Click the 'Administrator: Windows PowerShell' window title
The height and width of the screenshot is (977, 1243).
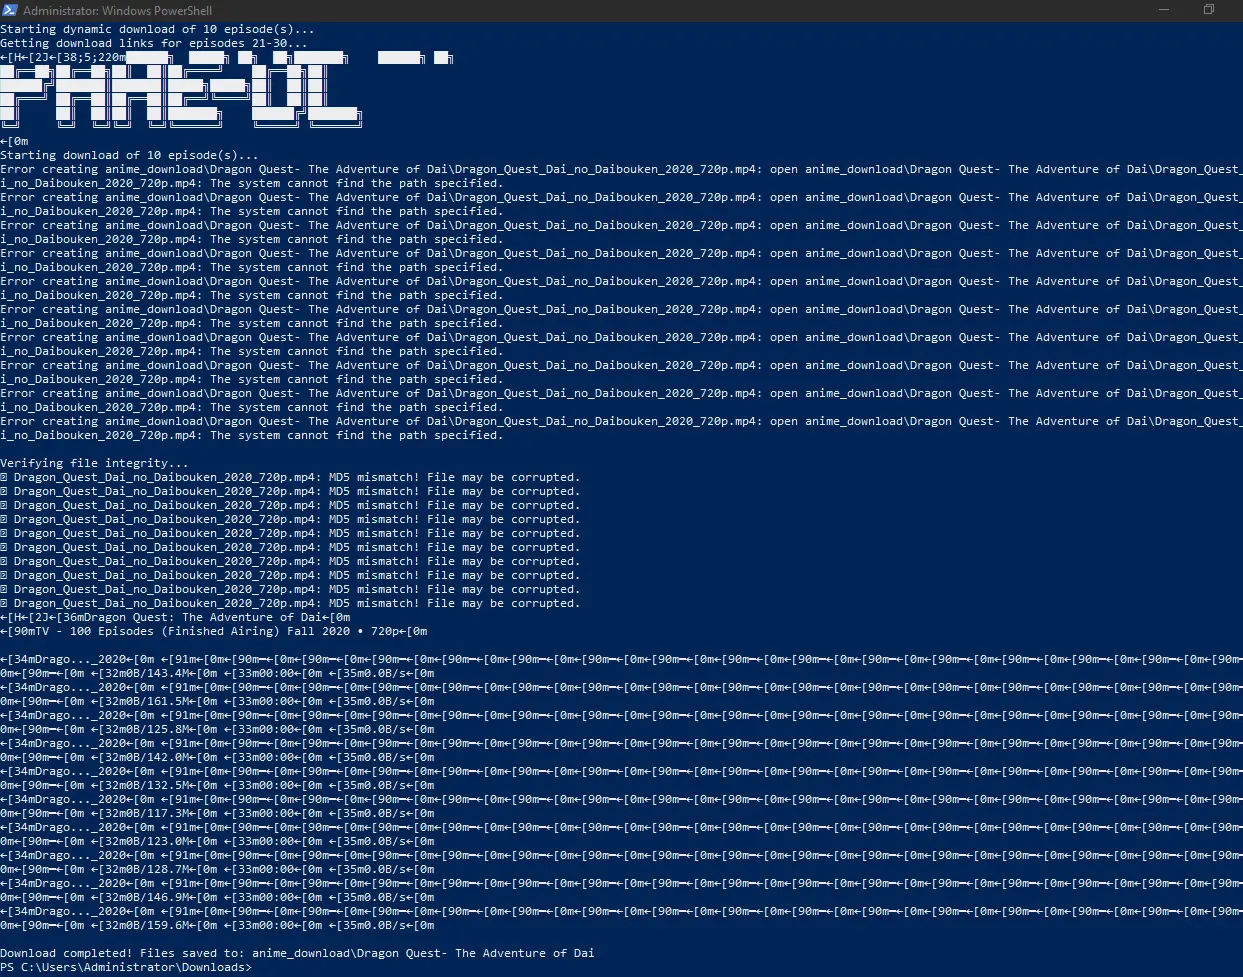click(118, 10)
